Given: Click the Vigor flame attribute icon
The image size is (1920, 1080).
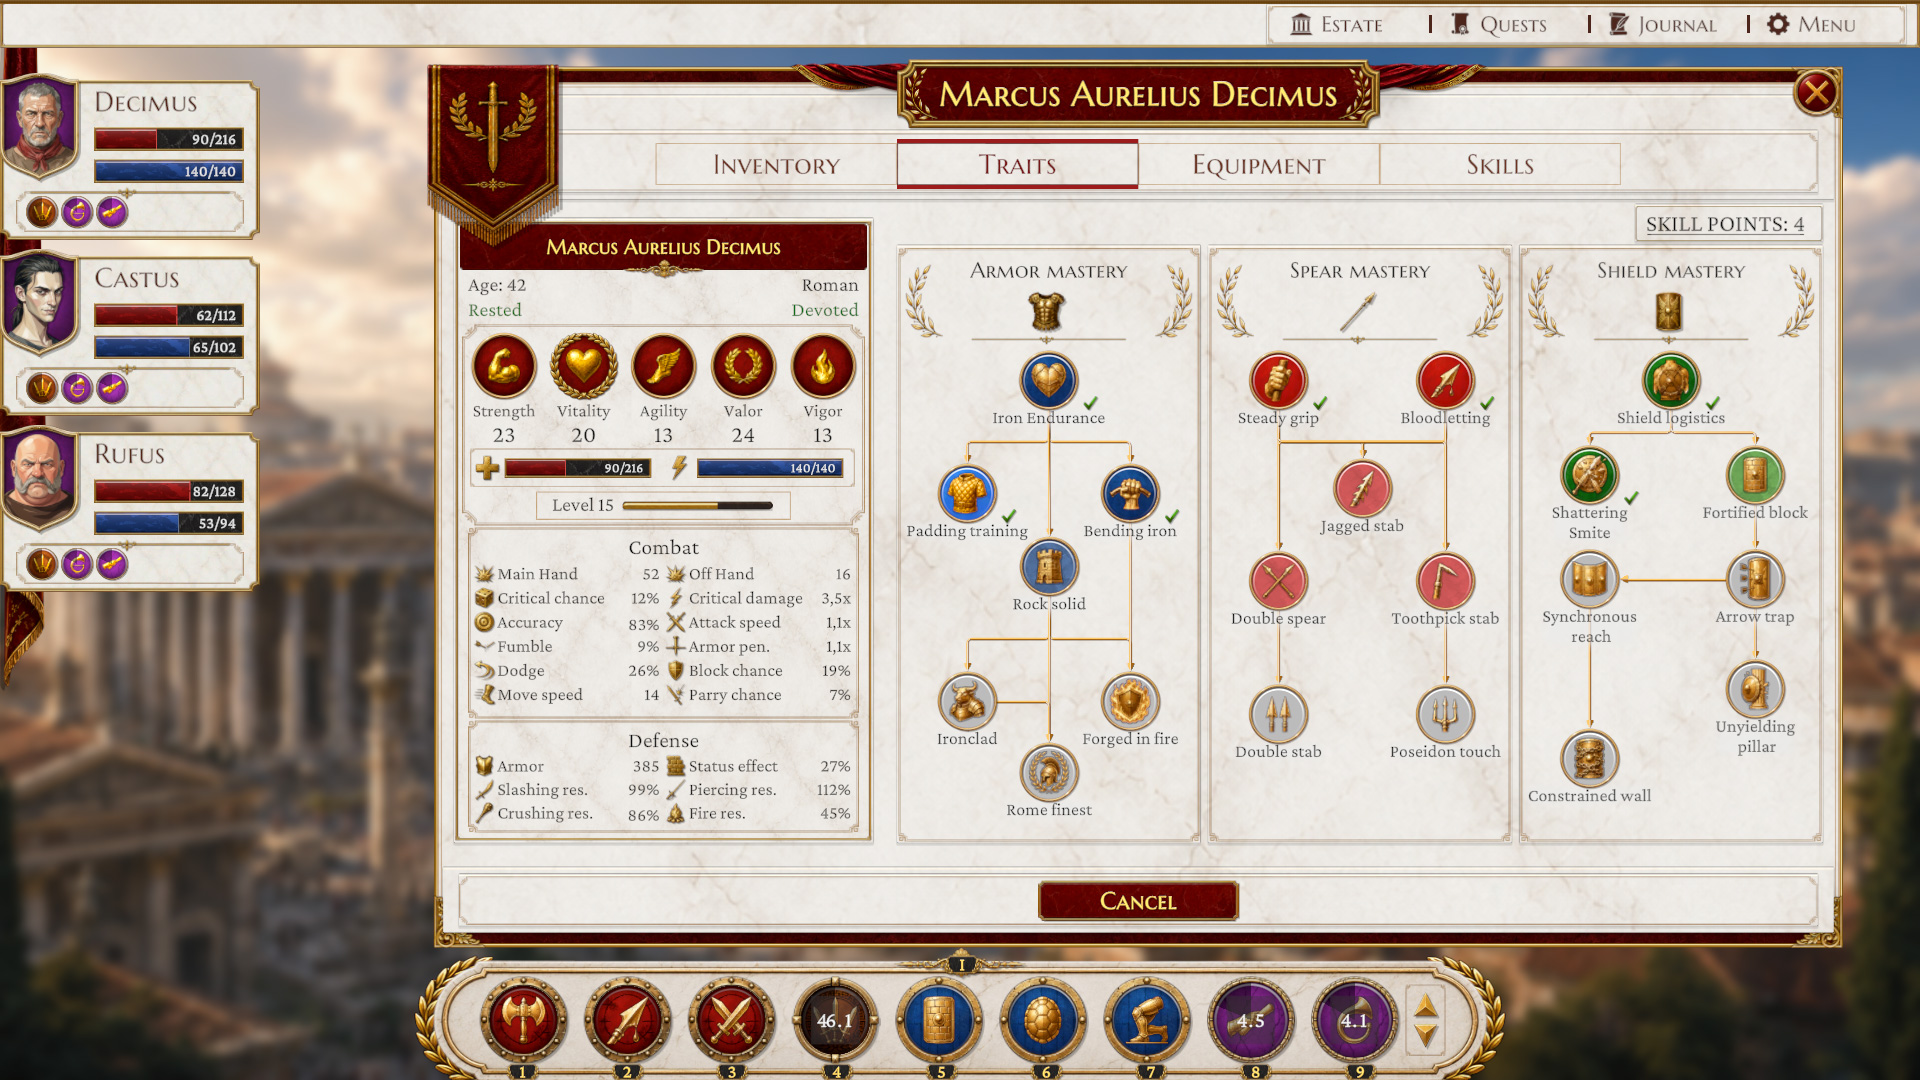Looking at the screenshot, I should pos(822,366).
